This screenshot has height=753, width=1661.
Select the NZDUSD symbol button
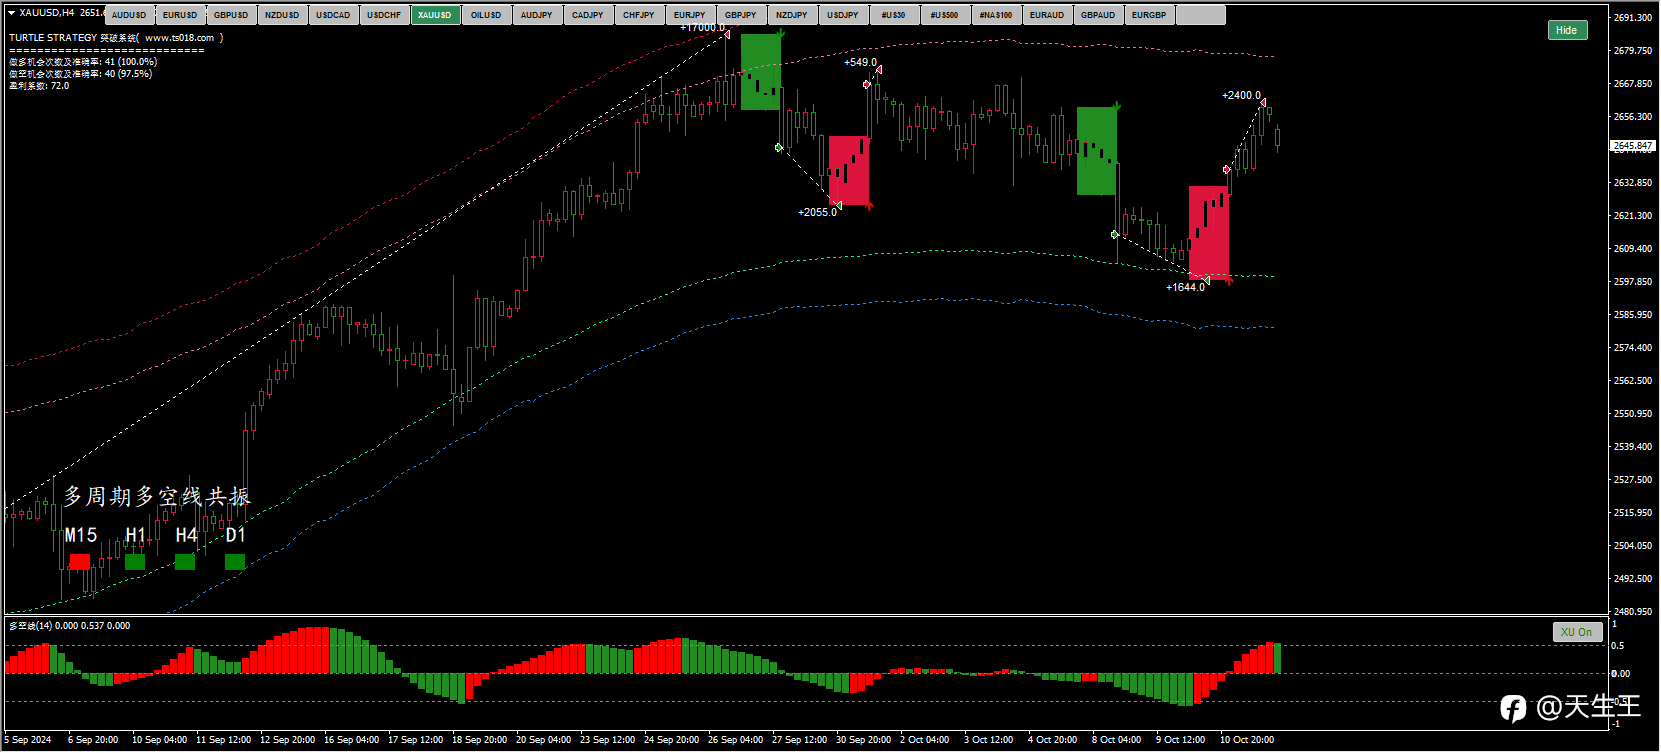pos(282,15)
